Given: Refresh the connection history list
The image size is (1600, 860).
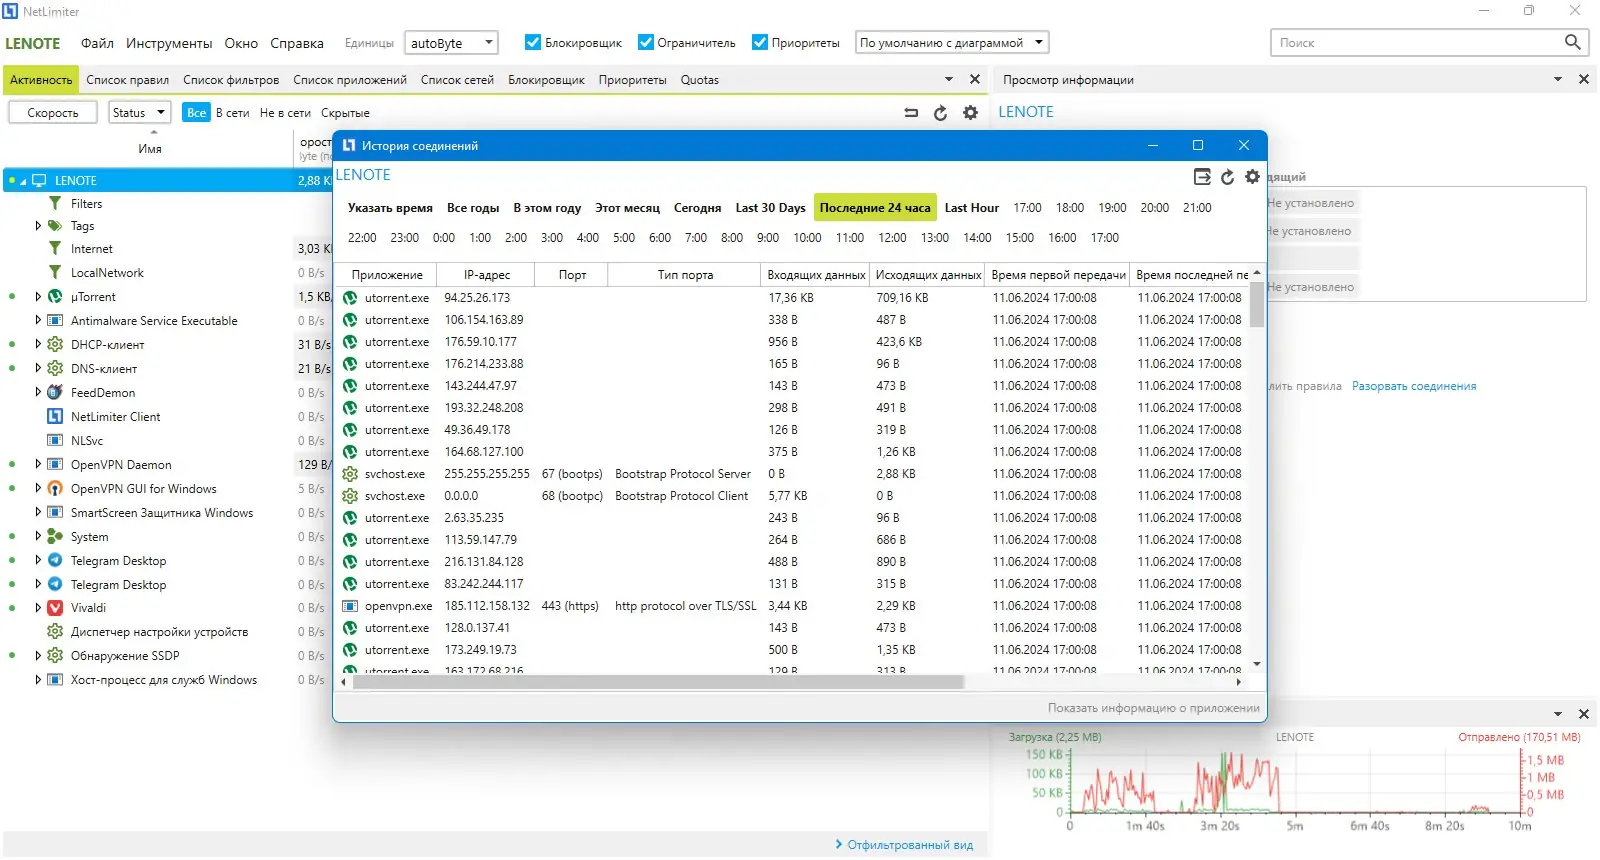Looking at the screenshot, I should pos(1227,177).
